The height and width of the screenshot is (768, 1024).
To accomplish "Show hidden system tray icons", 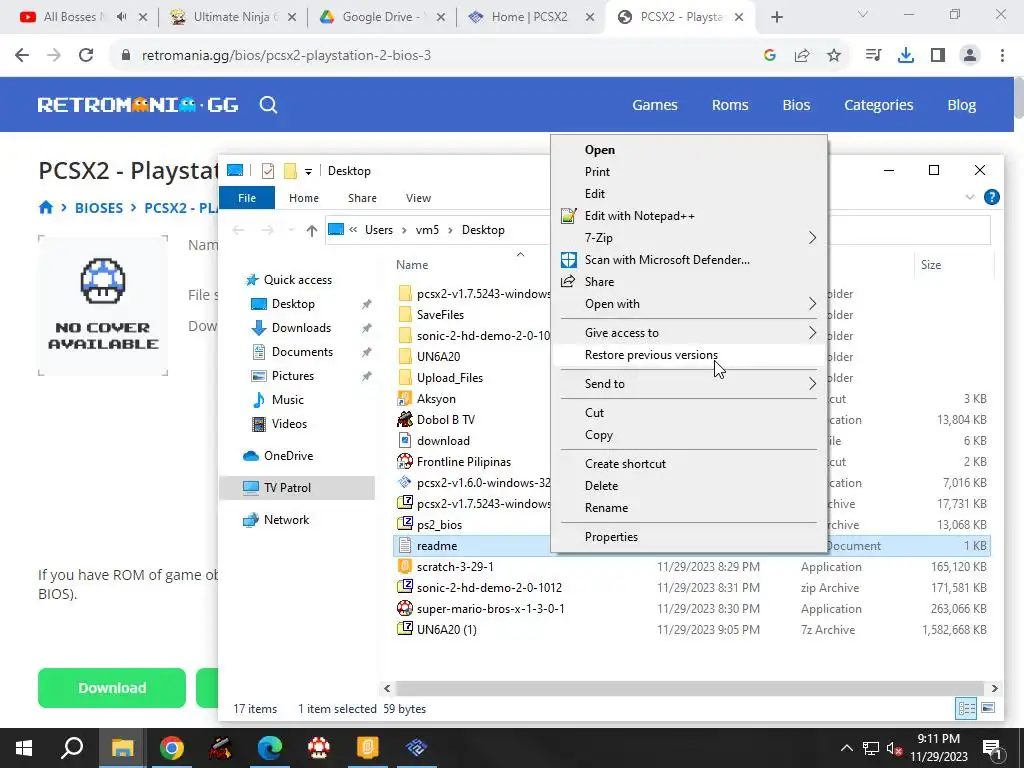I will tap(846, 748).
